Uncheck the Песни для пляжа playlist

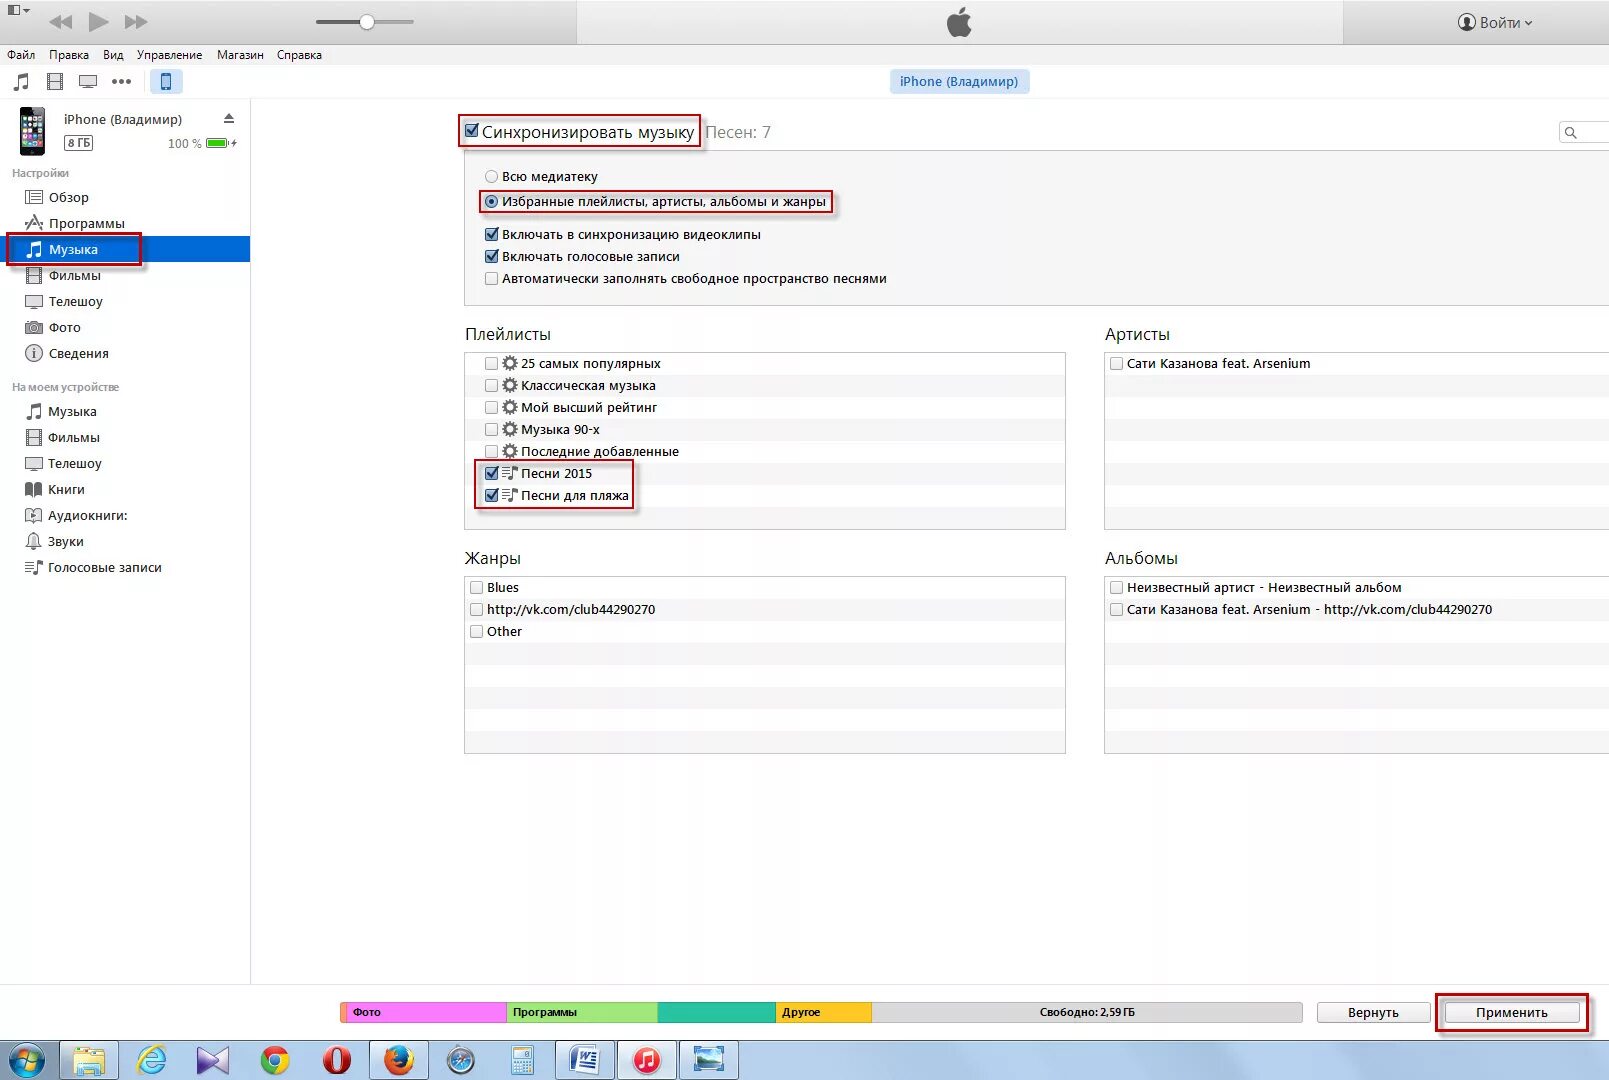pos(491,495)
